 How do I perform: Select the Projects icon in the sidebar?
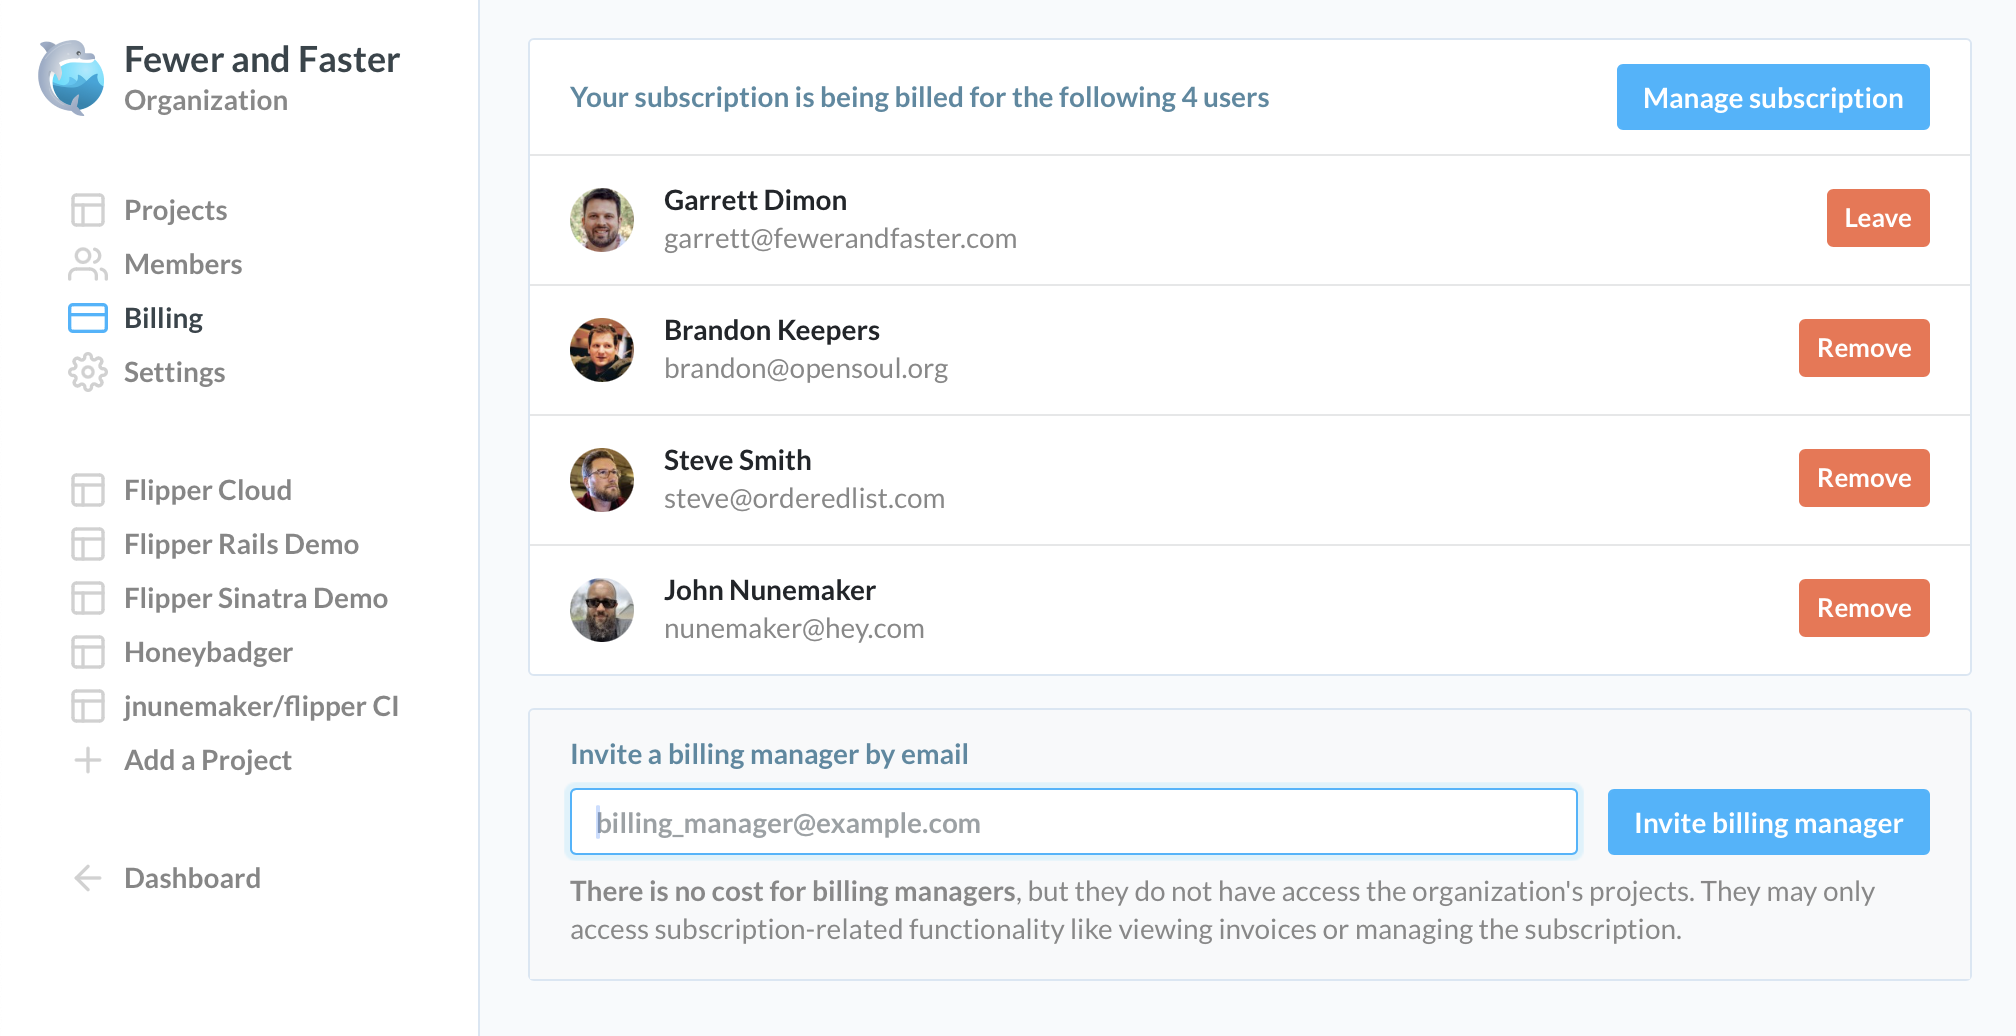click(88, 210)
